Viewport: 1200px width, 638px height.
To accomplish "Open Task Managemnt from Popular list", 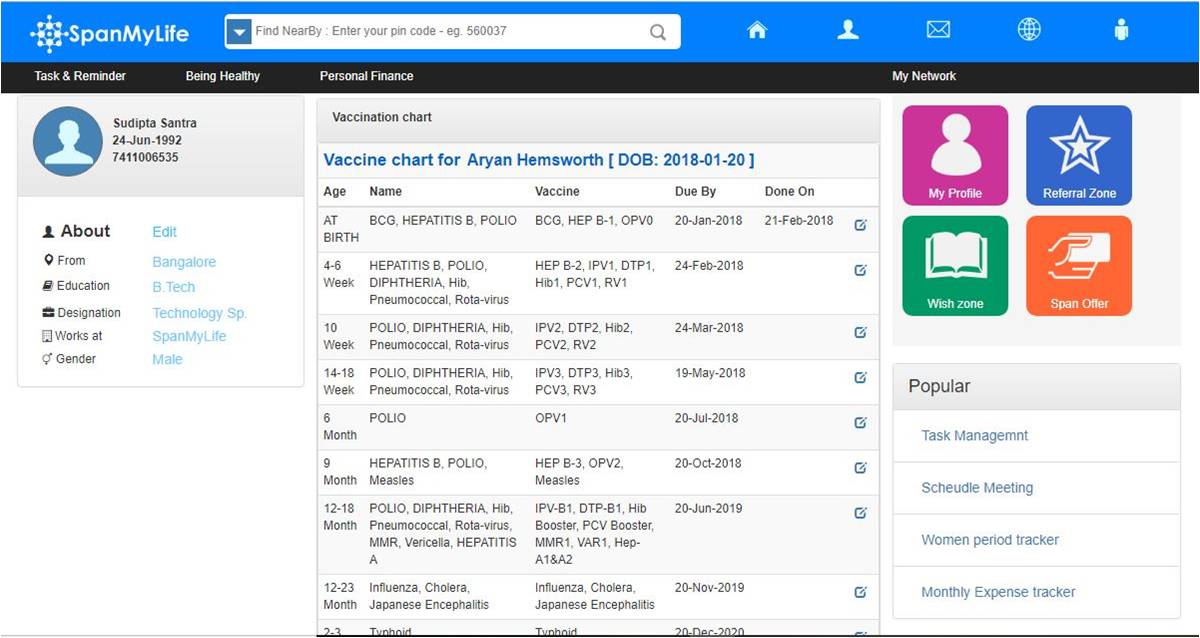I will click(974, 436).
